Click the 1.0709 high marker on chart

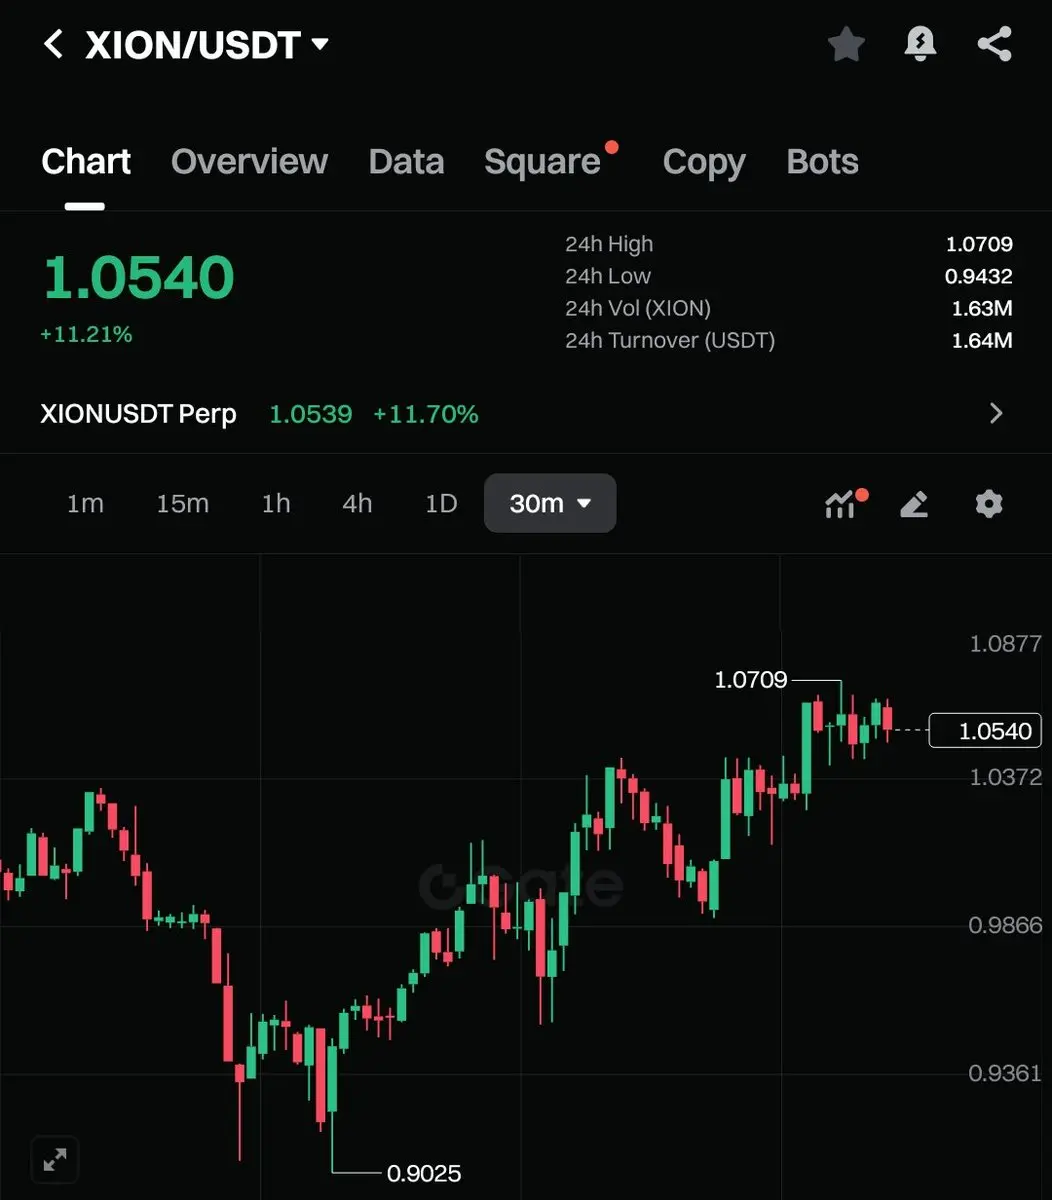click(751, 681)
